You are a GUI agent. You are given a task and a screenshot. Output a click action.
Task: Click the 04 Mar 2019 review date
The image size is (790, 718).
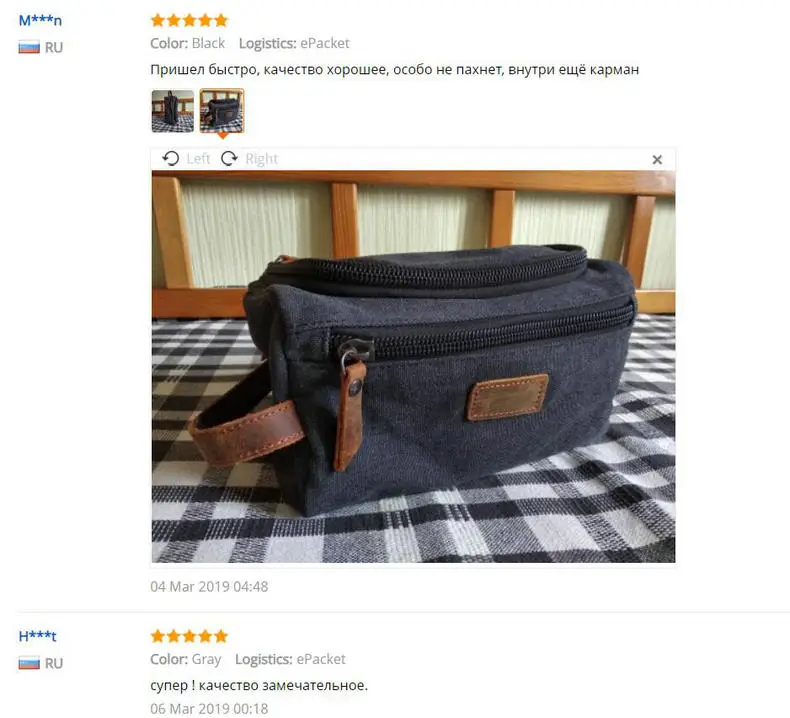pyautogui.click(x=209, y=586)
